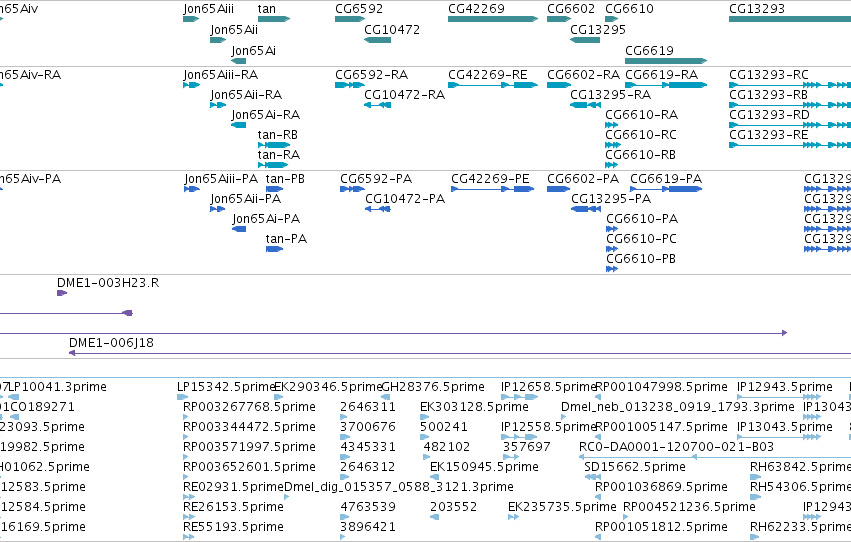Select the CG10472 gene label
This screenshot has width=851, height=542.
[392, 29]
